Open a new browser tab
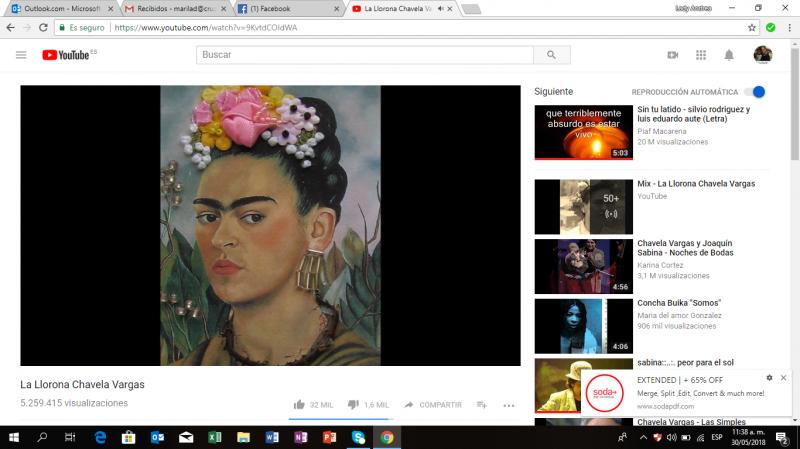The image size is (800, 449). [471, 9]
